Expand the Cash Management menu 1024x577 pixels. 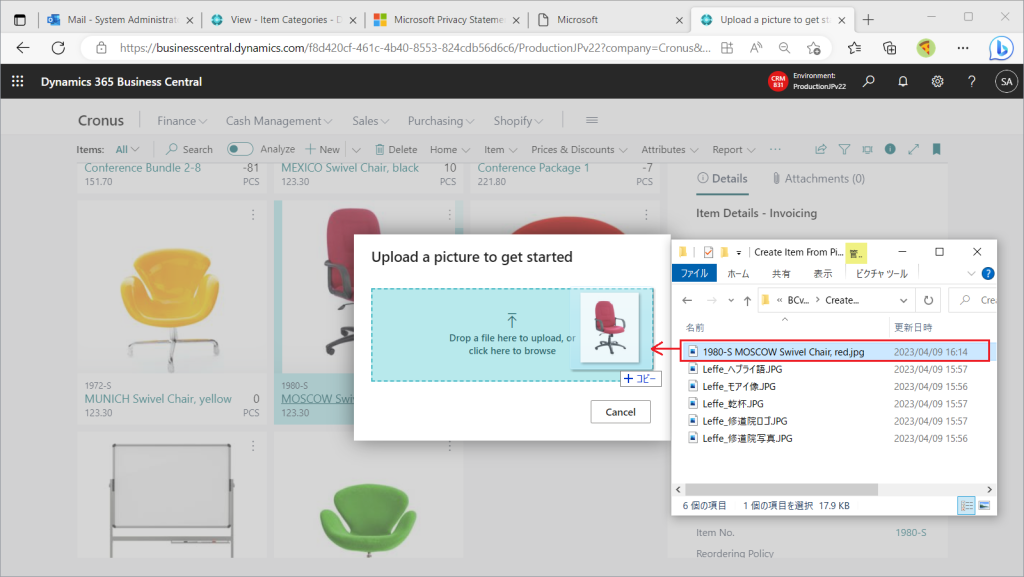coord(279,121)
